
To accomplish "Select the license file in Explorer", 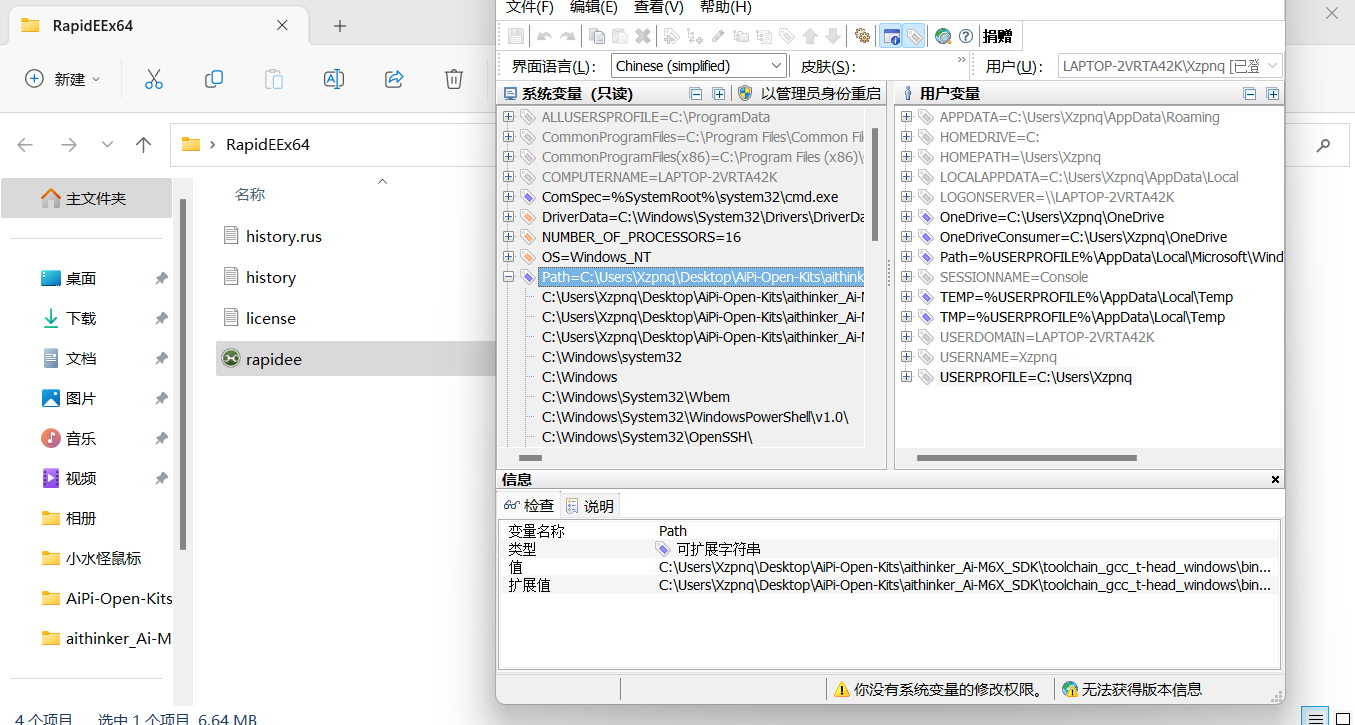I will [x=271, y=318].
